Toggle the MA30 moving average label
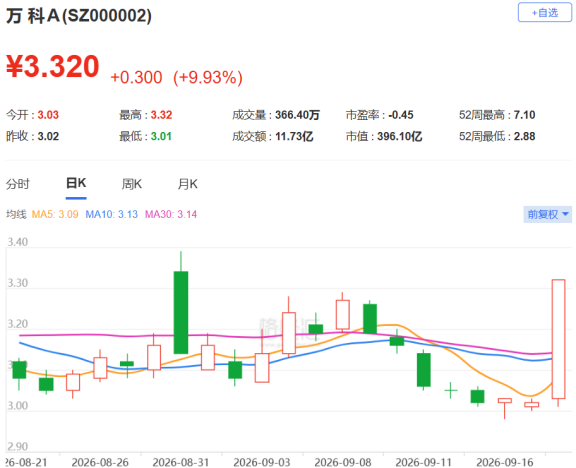576x468 pixels. click(171, 214)
